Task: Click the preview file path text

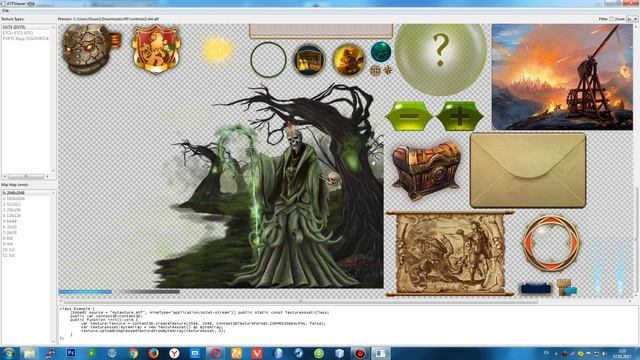Action: point(116,19)
